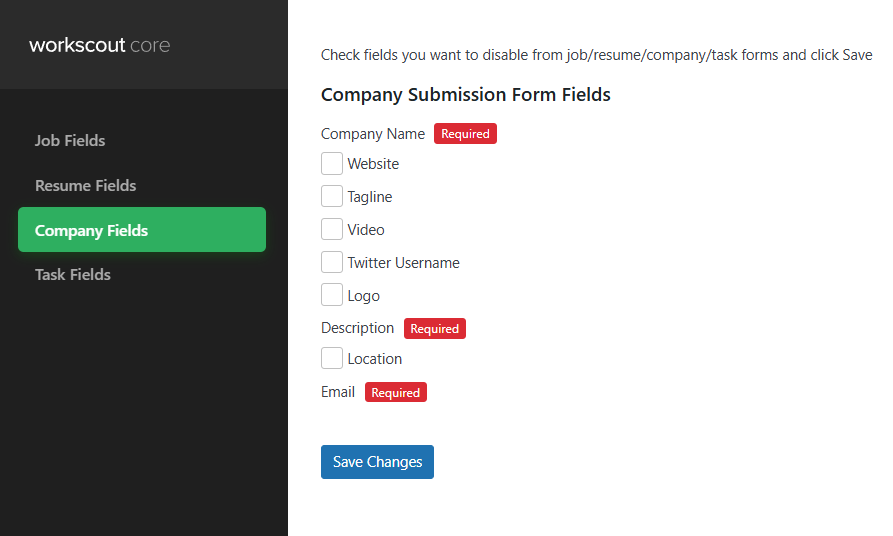Check the Website field checkbox
The image size is (893, 536).
pos(332,163)
